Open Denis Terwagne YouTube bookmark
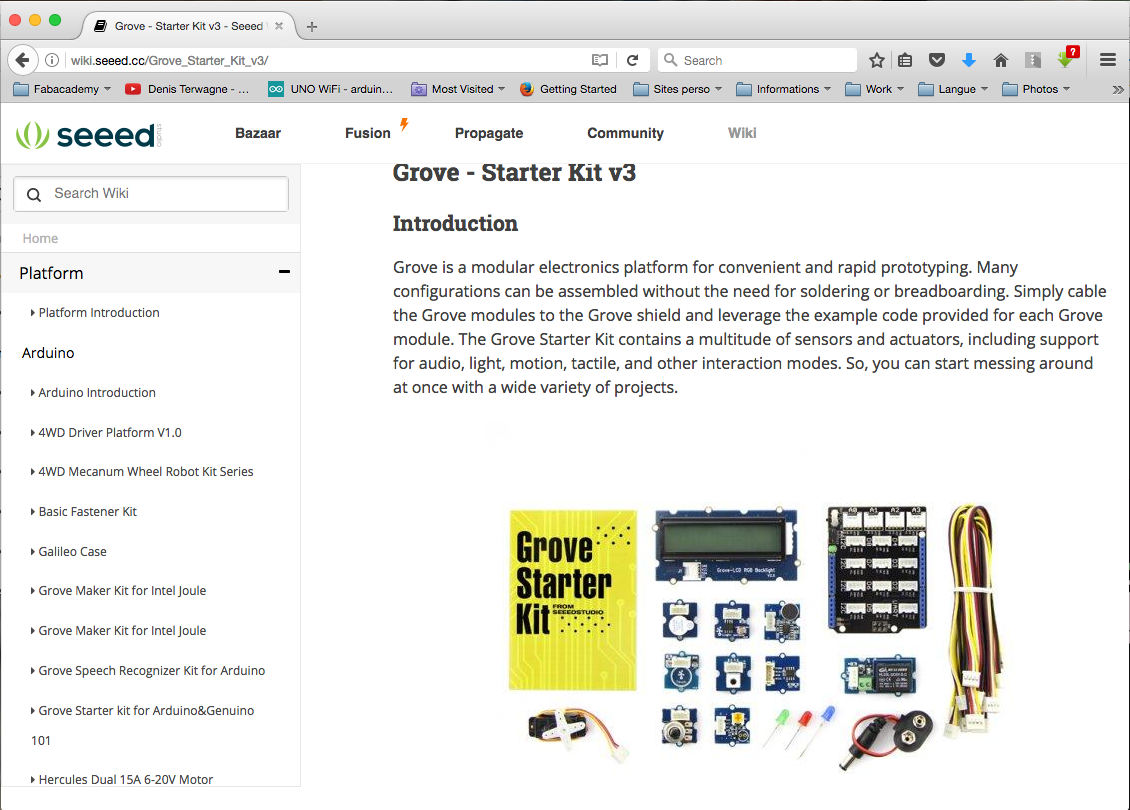Viewport: 1130px width, 810px height. coord(187,89)
